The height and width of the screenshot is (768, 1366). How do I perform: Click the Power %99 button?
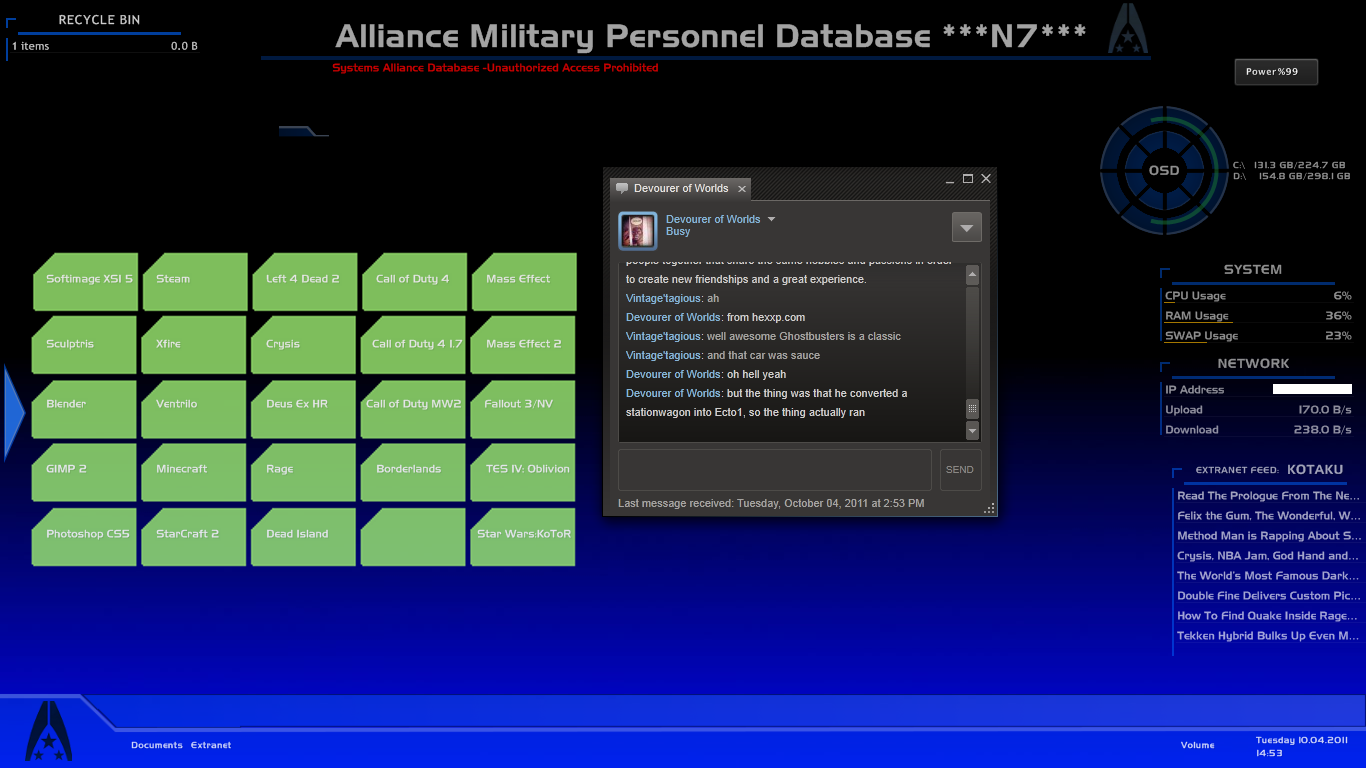coord(1276,72)
